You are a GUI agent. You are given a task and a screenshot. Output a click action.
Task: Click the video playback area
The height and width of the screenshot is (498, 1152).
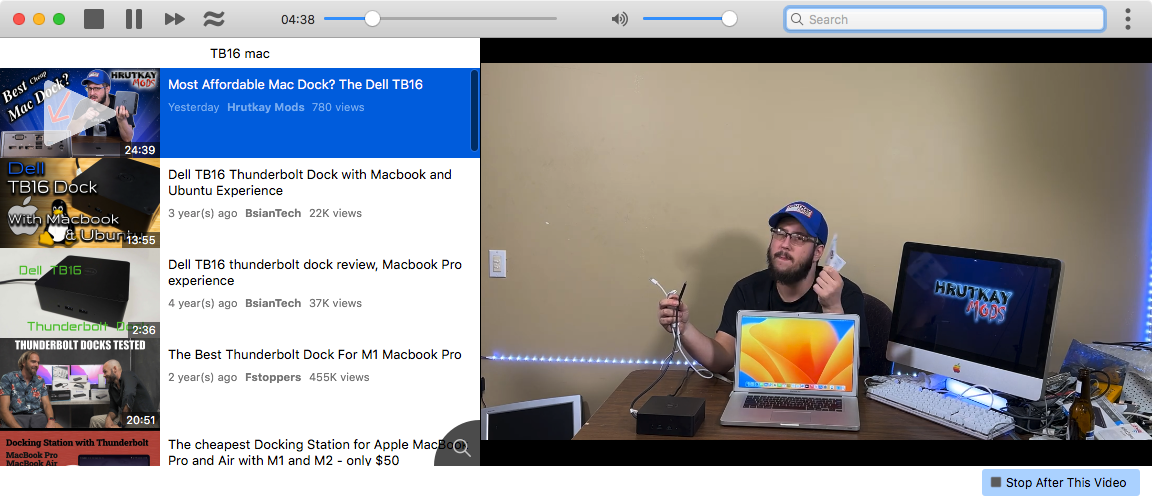point(816,251)
